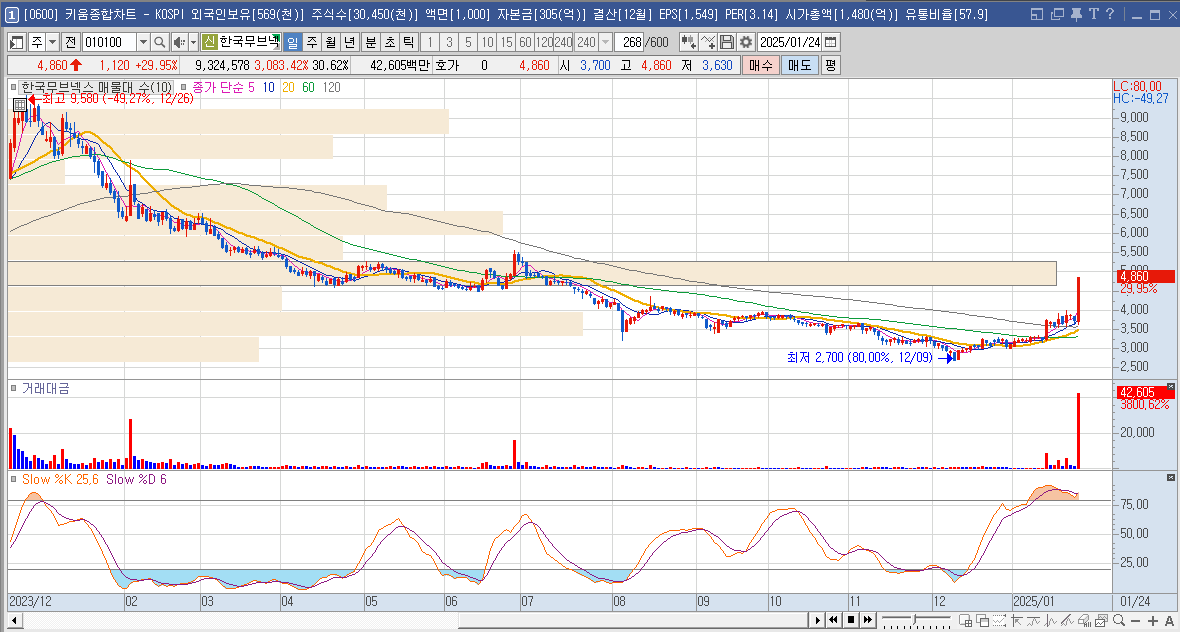
Task: Select the tick 틱 period toggle
Action: (407, 42)
